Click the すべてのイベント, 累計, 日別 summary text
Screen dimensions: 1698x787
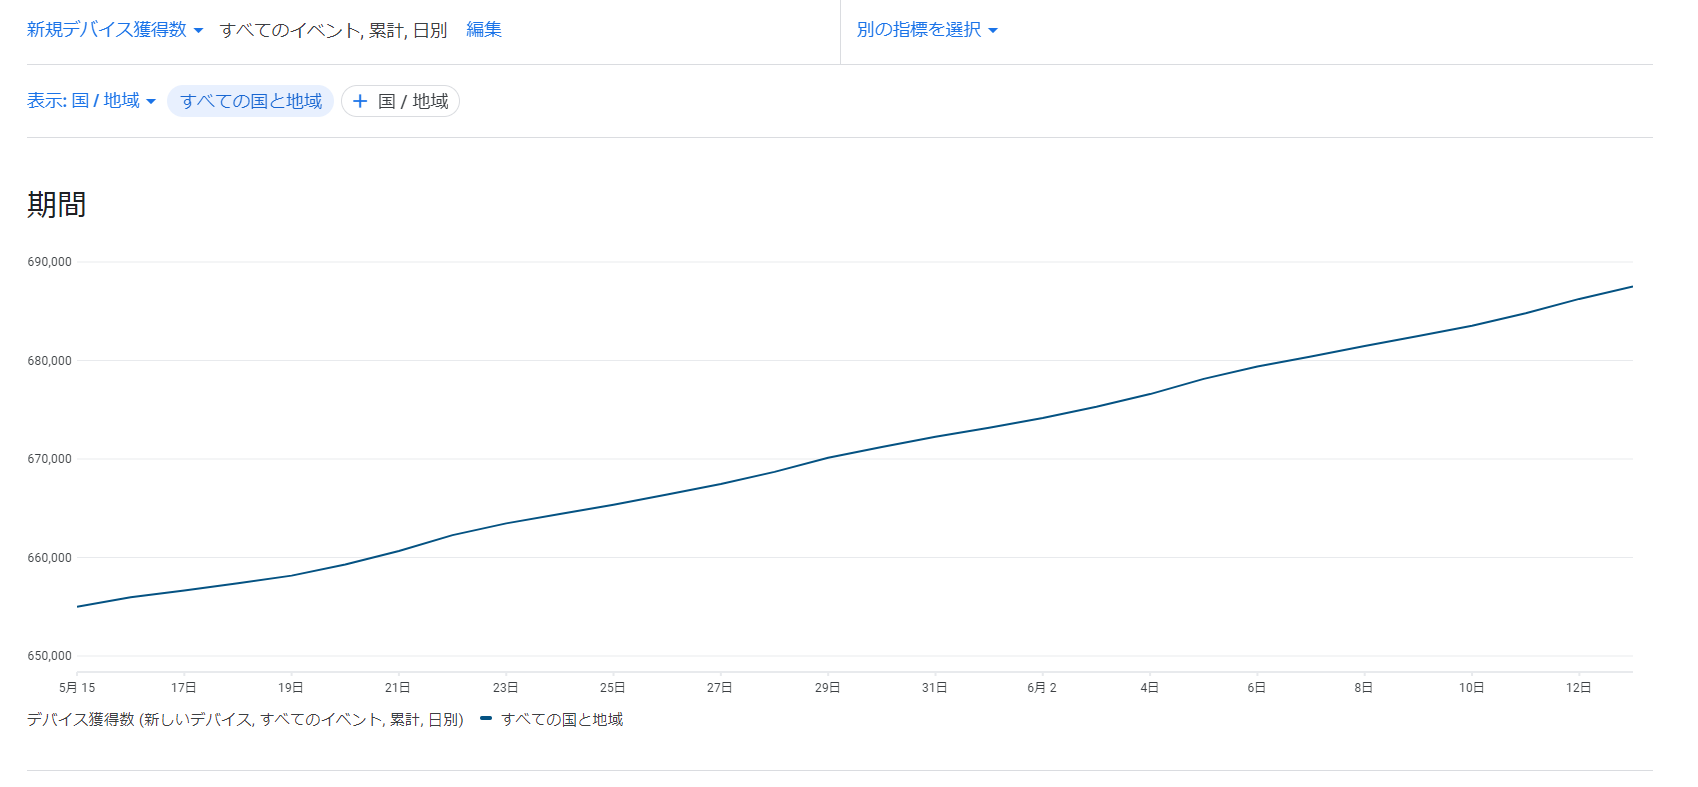pyautogui.click(x=333, y=30)
